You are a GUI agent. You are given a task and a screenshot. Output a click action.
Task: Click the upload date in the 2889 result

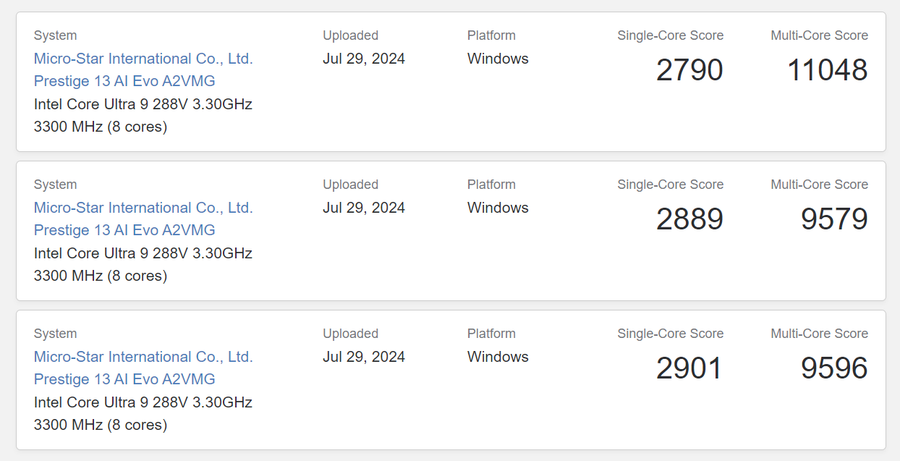363,208
